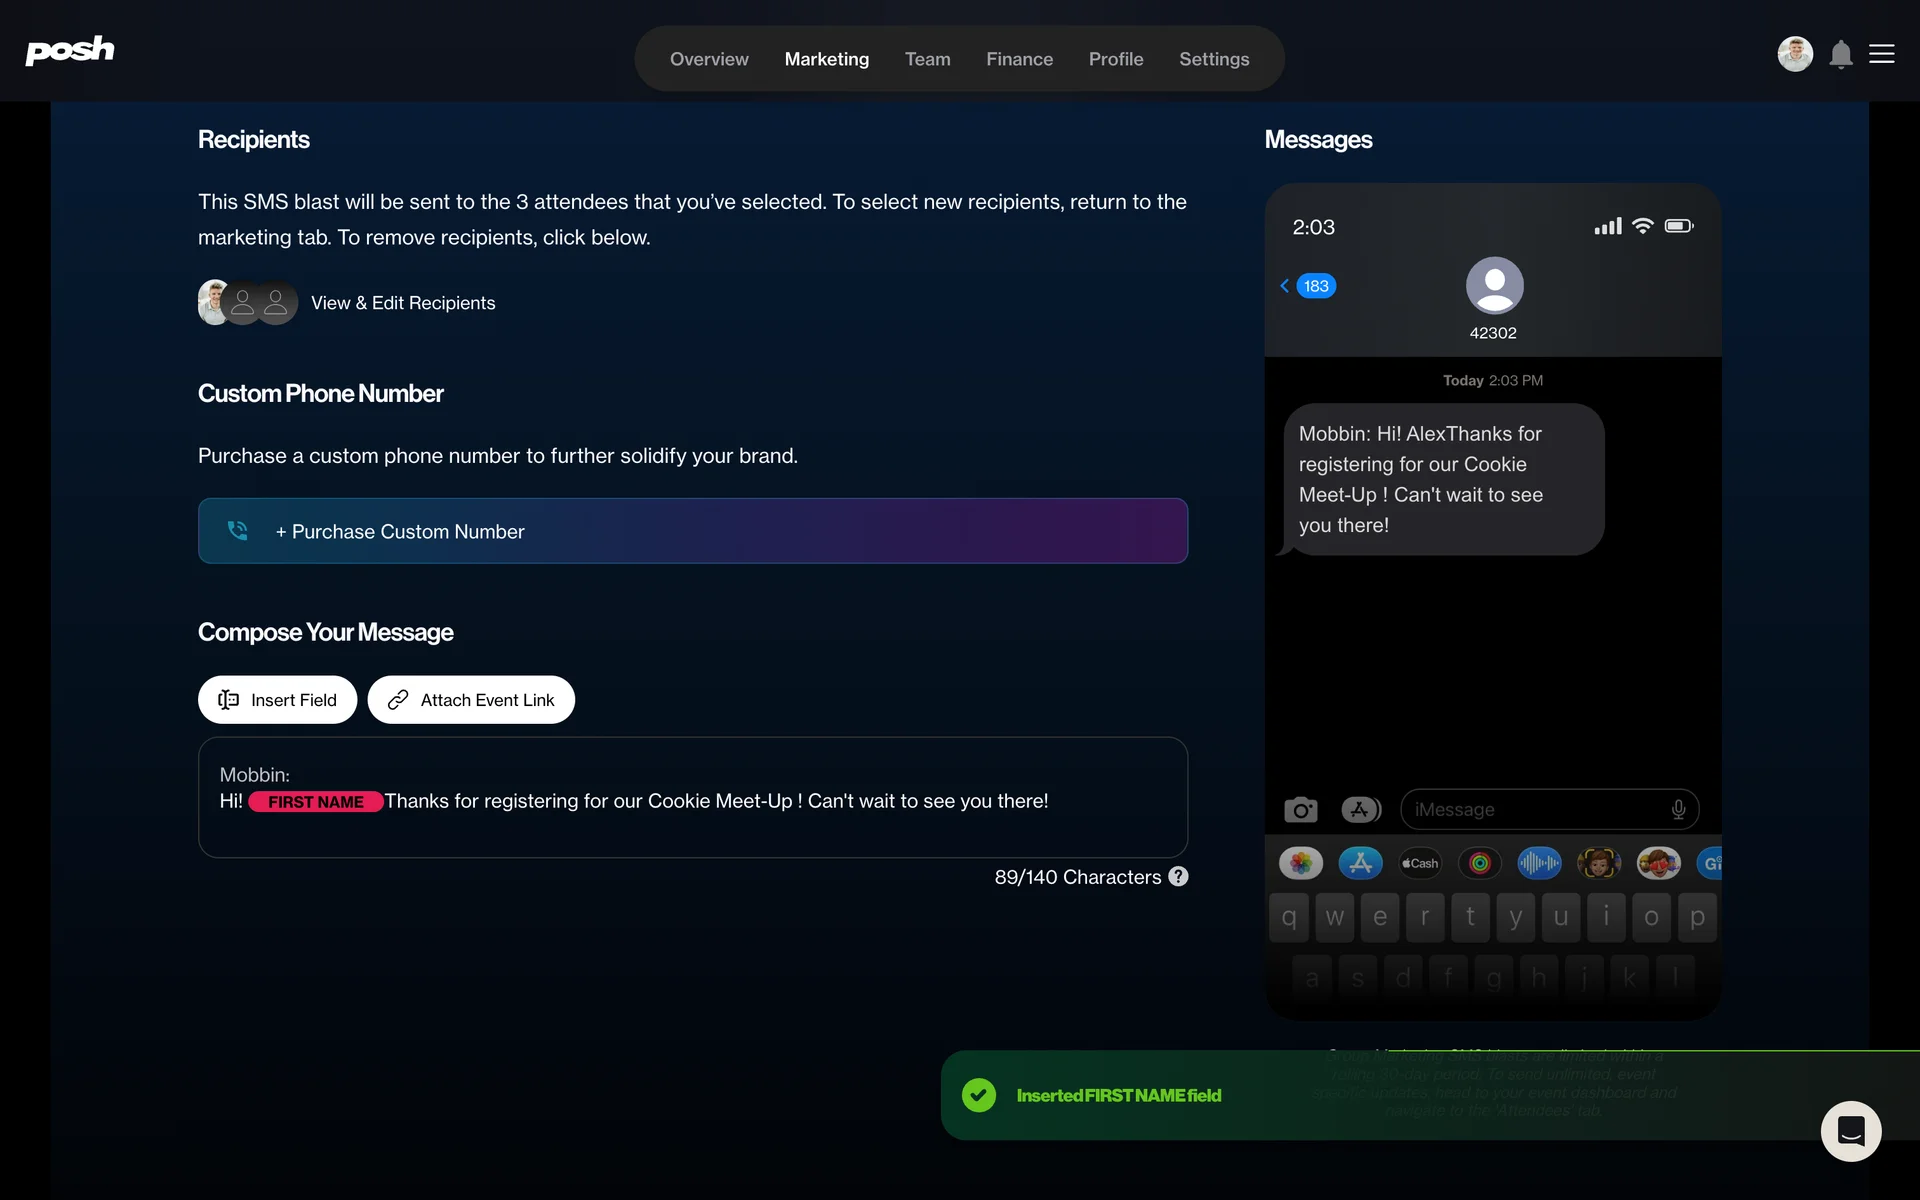This screenshot has width=1920, height=1200.
Task: Click the Apple Cash icon in preview
Action: point(1420,863)
